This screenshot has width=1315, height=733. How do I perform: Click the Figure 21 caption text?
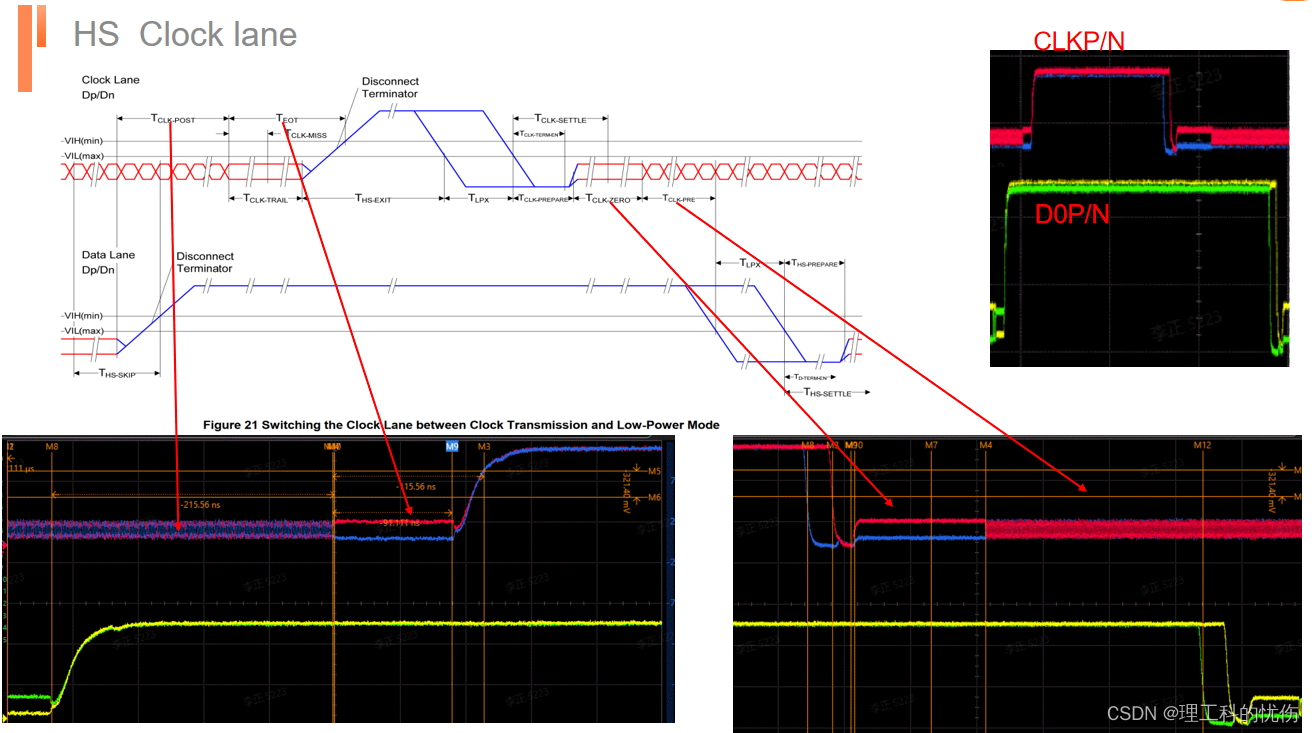(x=461, y=425)
